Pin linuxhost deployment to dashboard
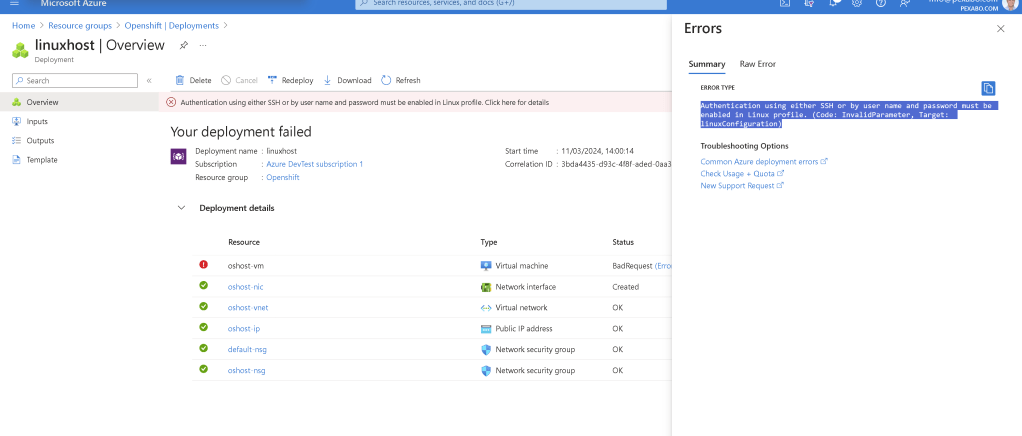The height and width of the screenshot is (436, 1022). (x=184, y=45)
